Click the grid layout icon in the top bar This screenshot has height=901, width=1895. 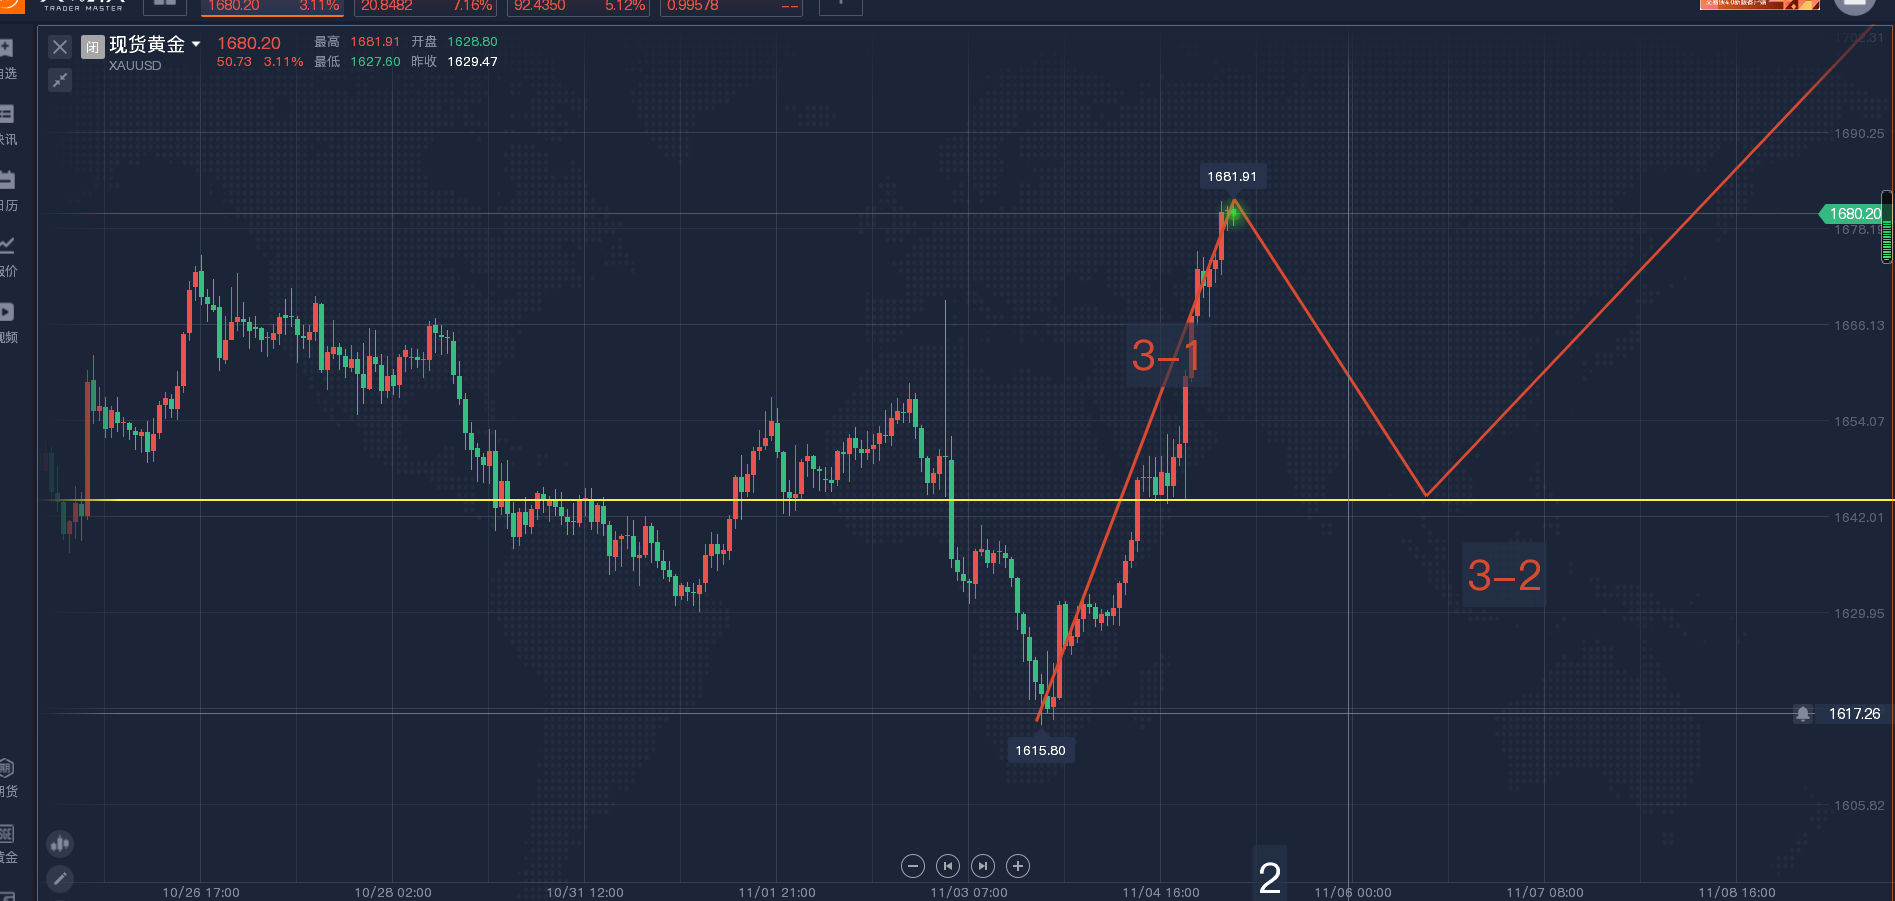pos(165,6)
